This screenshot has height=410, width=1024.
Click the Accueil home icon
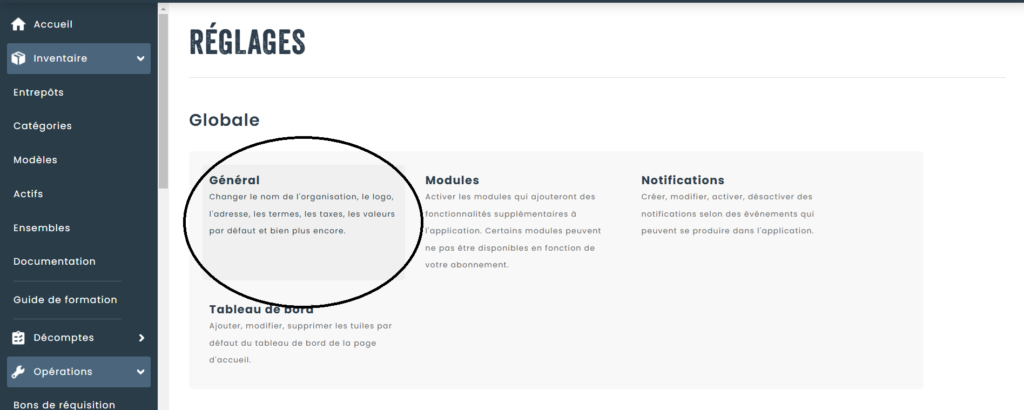(x=18, y=24)
